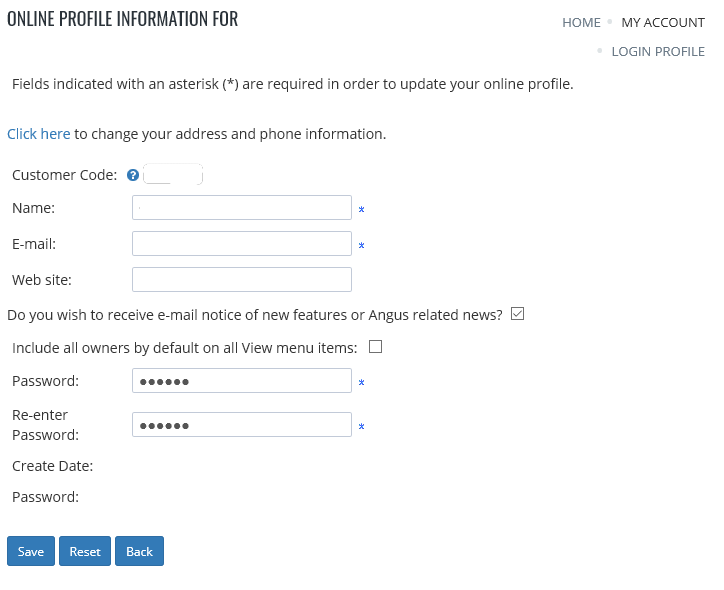This screenshot has height=590, width=724.
Task: Click the asterisk beside Password field
Action: [x=362, y=383]
